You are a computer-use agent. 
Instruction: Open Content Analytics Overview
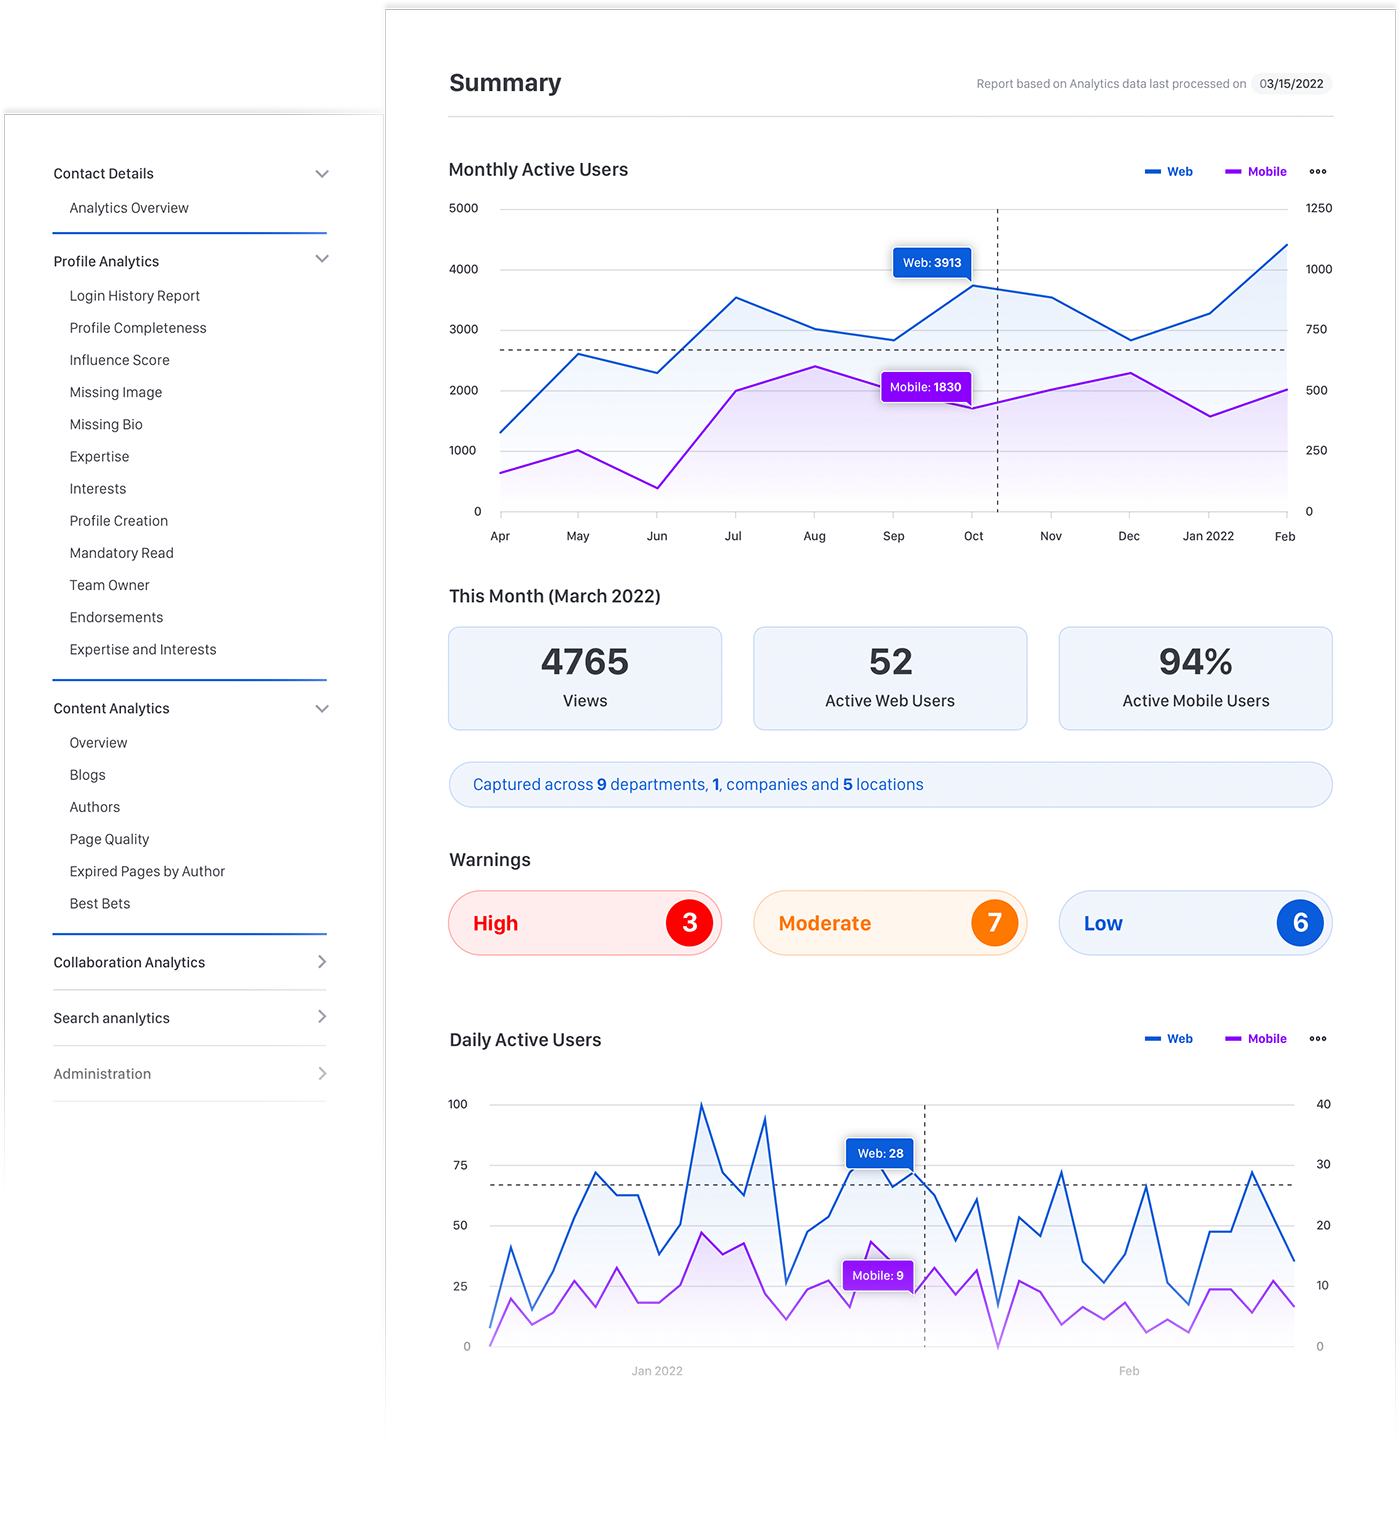[x=99, y=743]
